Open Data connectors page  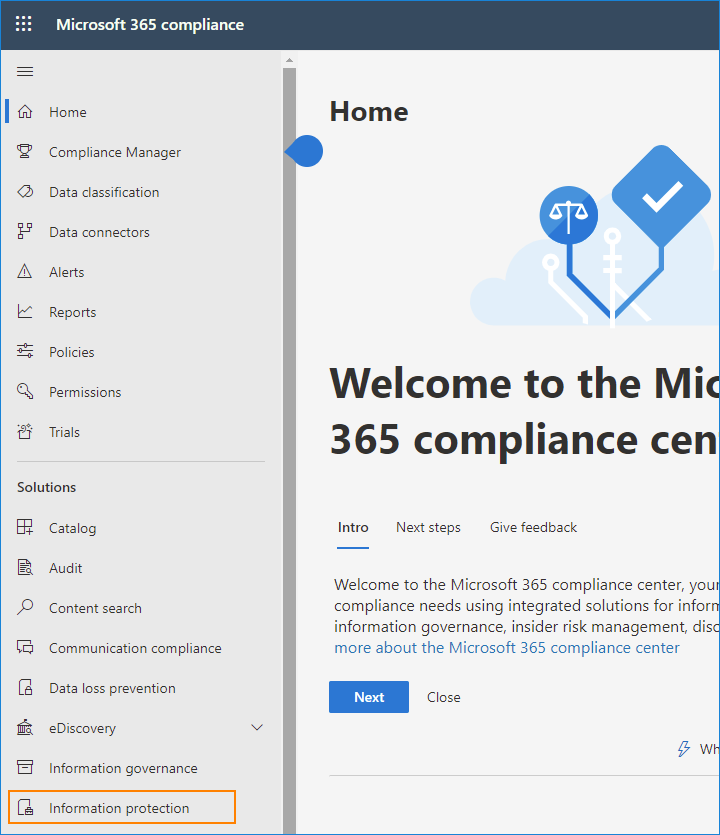pos(99,232)
